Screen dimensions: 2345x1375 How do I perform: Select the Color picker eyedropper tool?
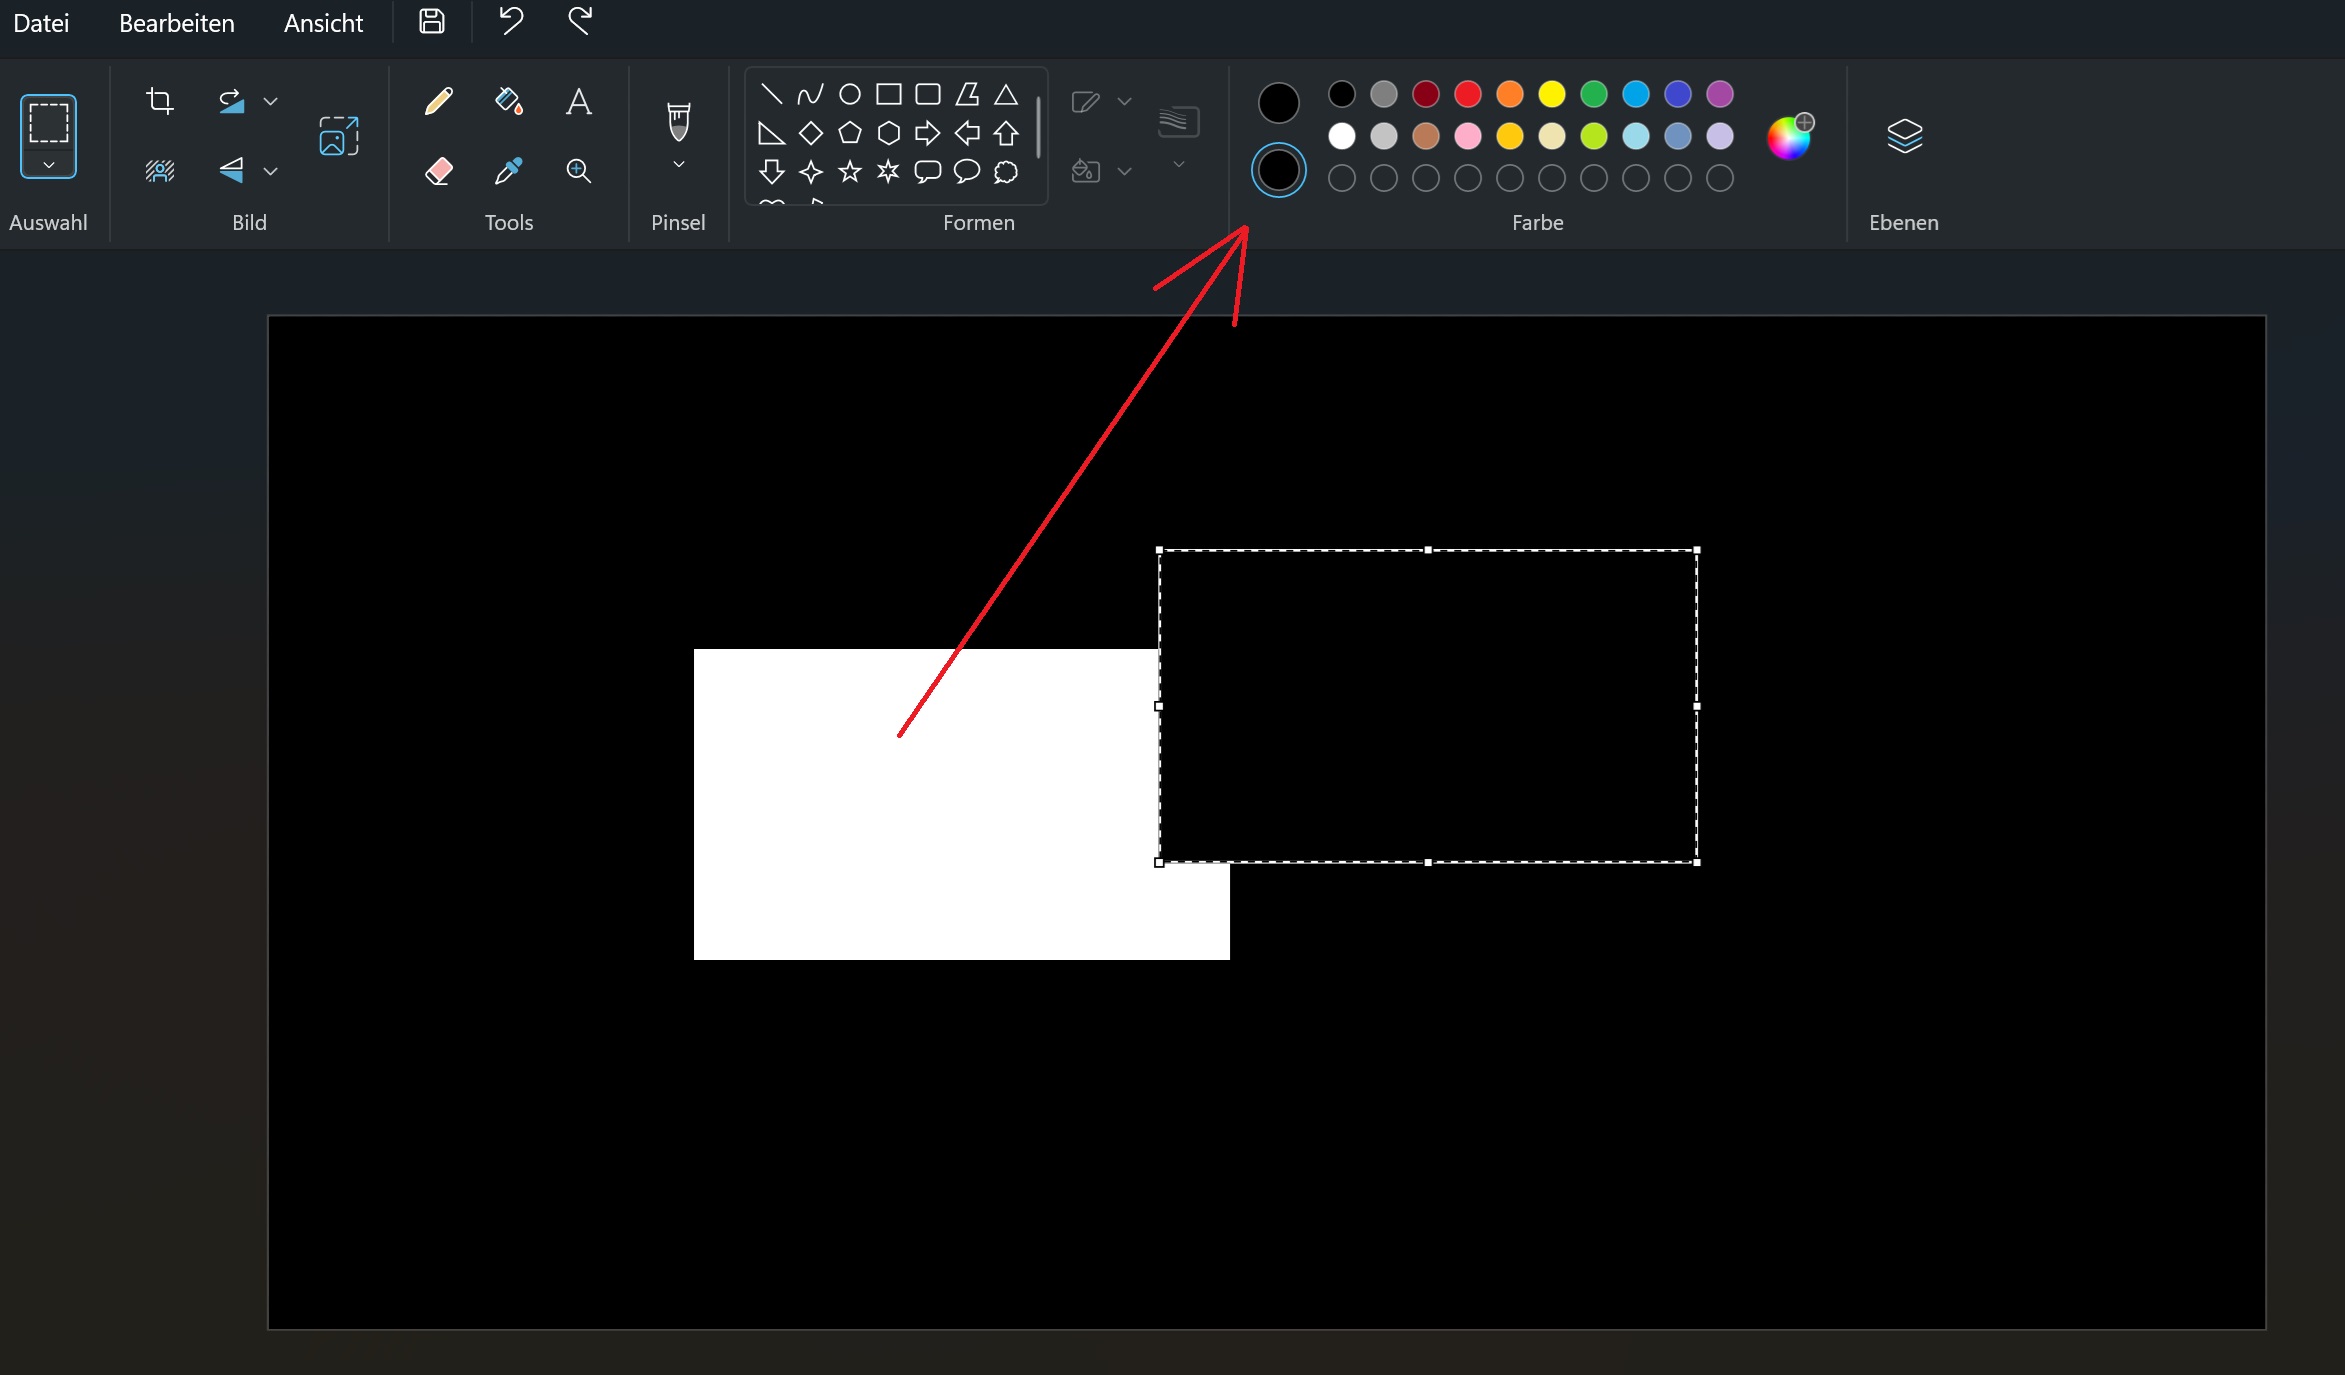508,171
